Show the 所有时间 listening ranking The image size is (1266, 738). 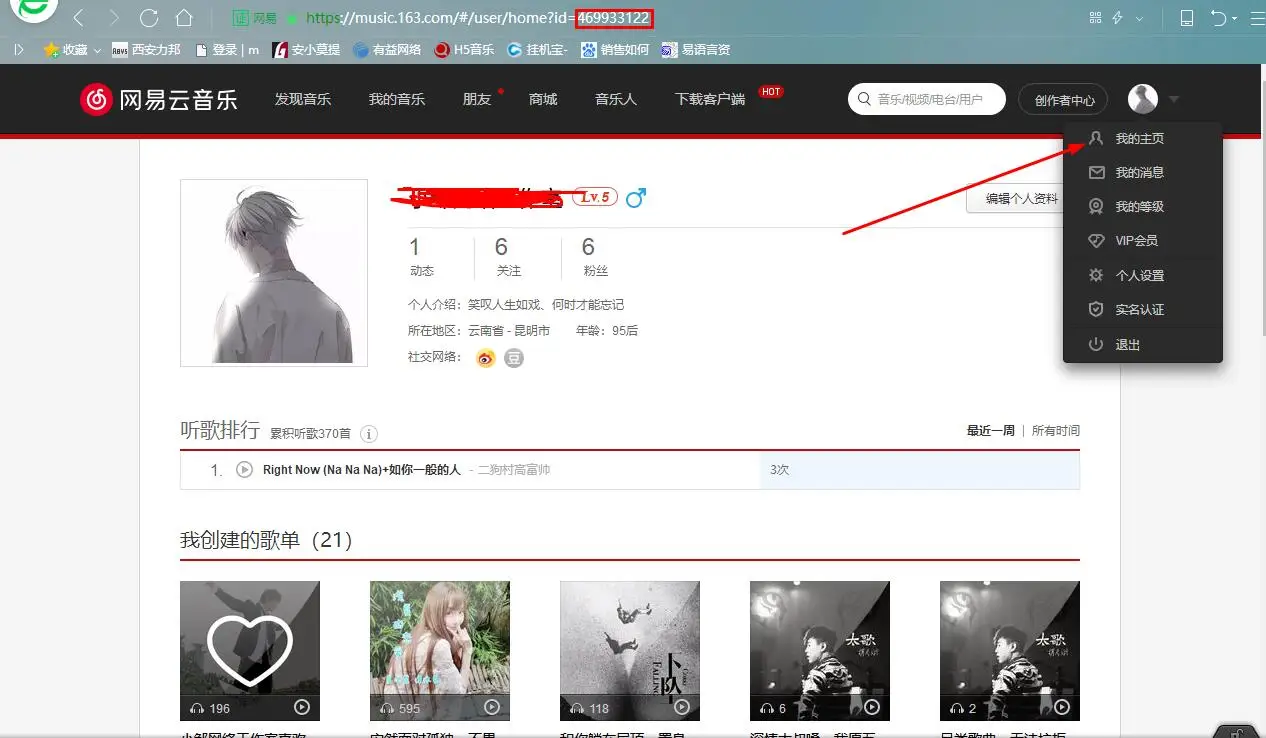point(1056,431)
